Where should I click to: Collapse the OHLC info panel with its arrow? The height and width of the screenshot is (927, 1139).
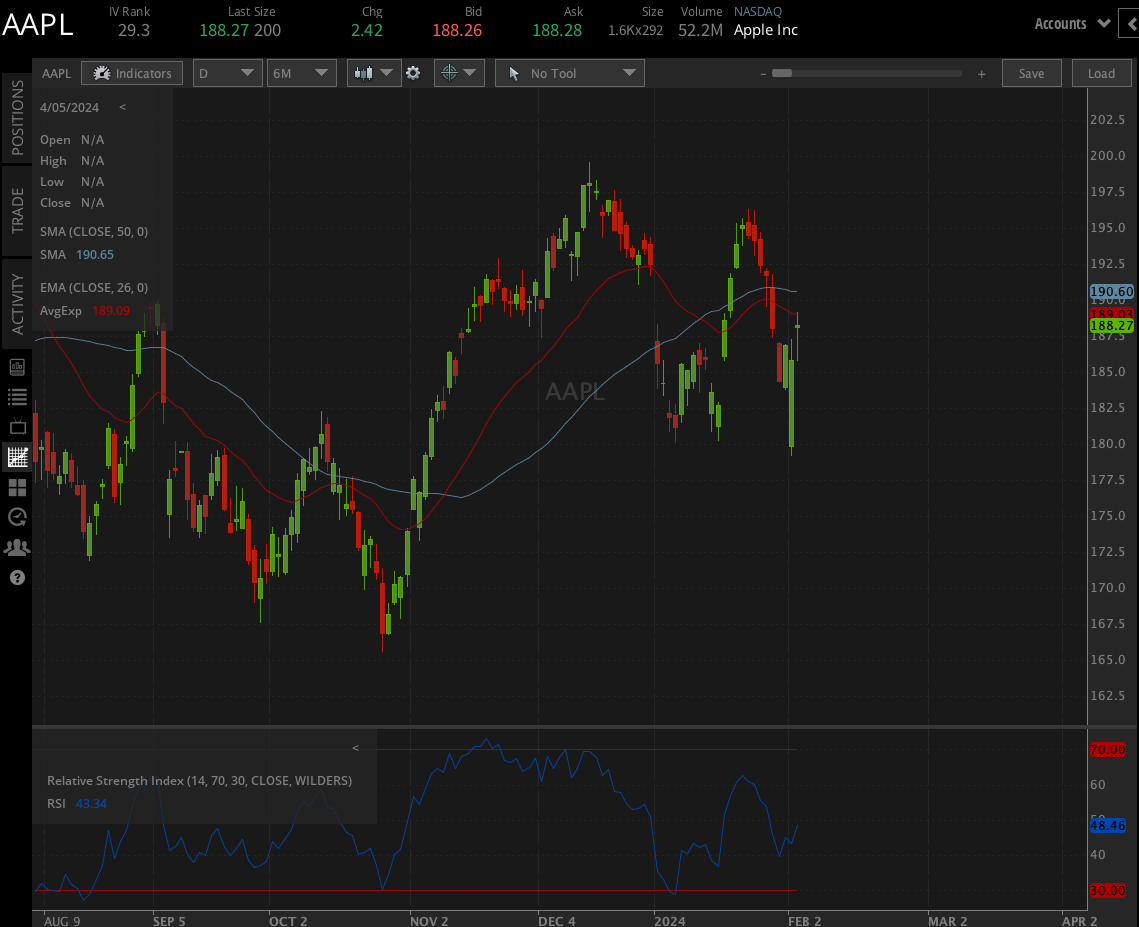pos(122,106)
